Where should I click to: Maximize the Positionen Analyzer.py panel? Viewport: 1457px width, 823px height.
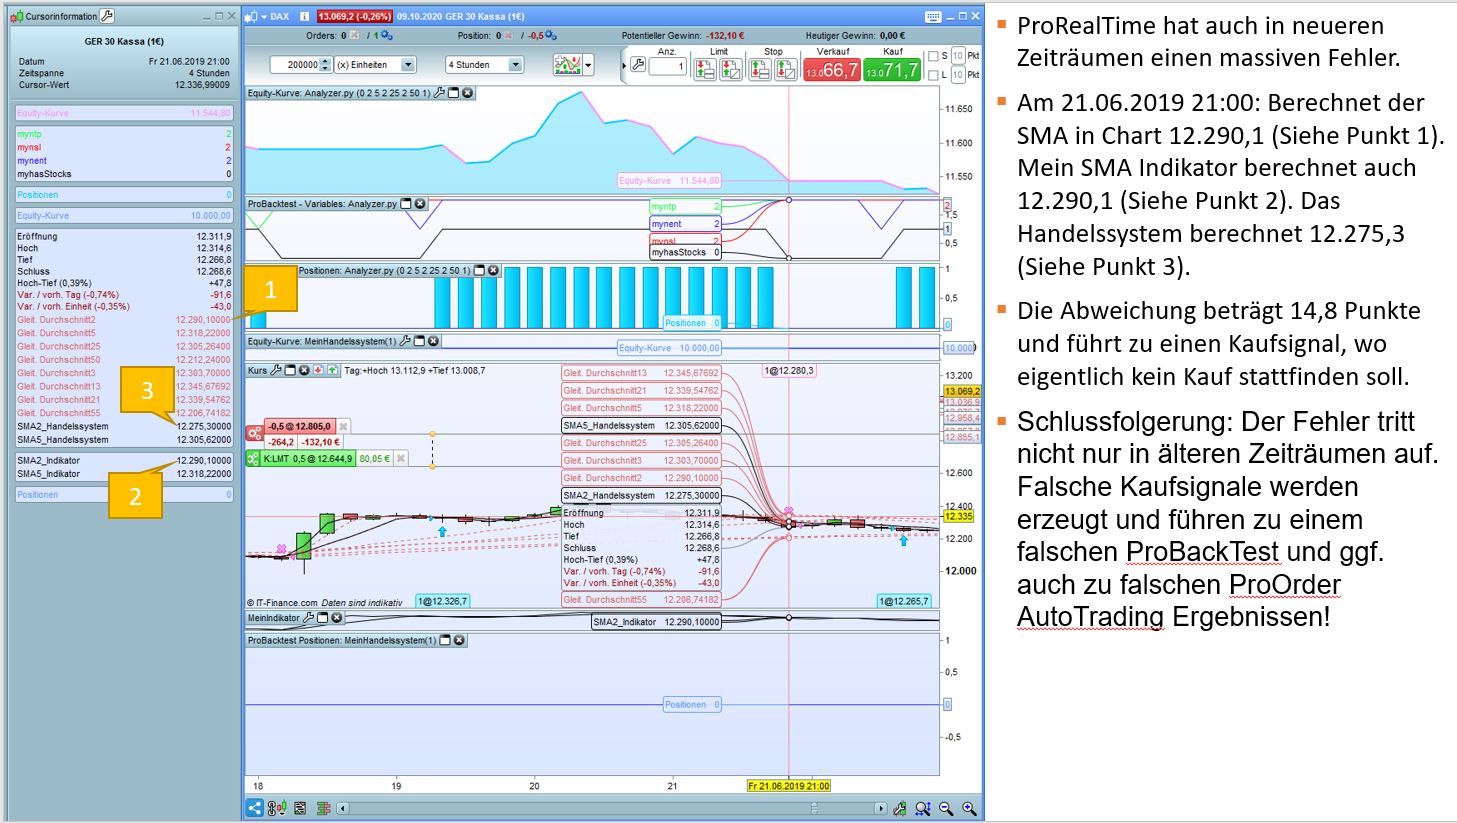[x=479, y=271]
